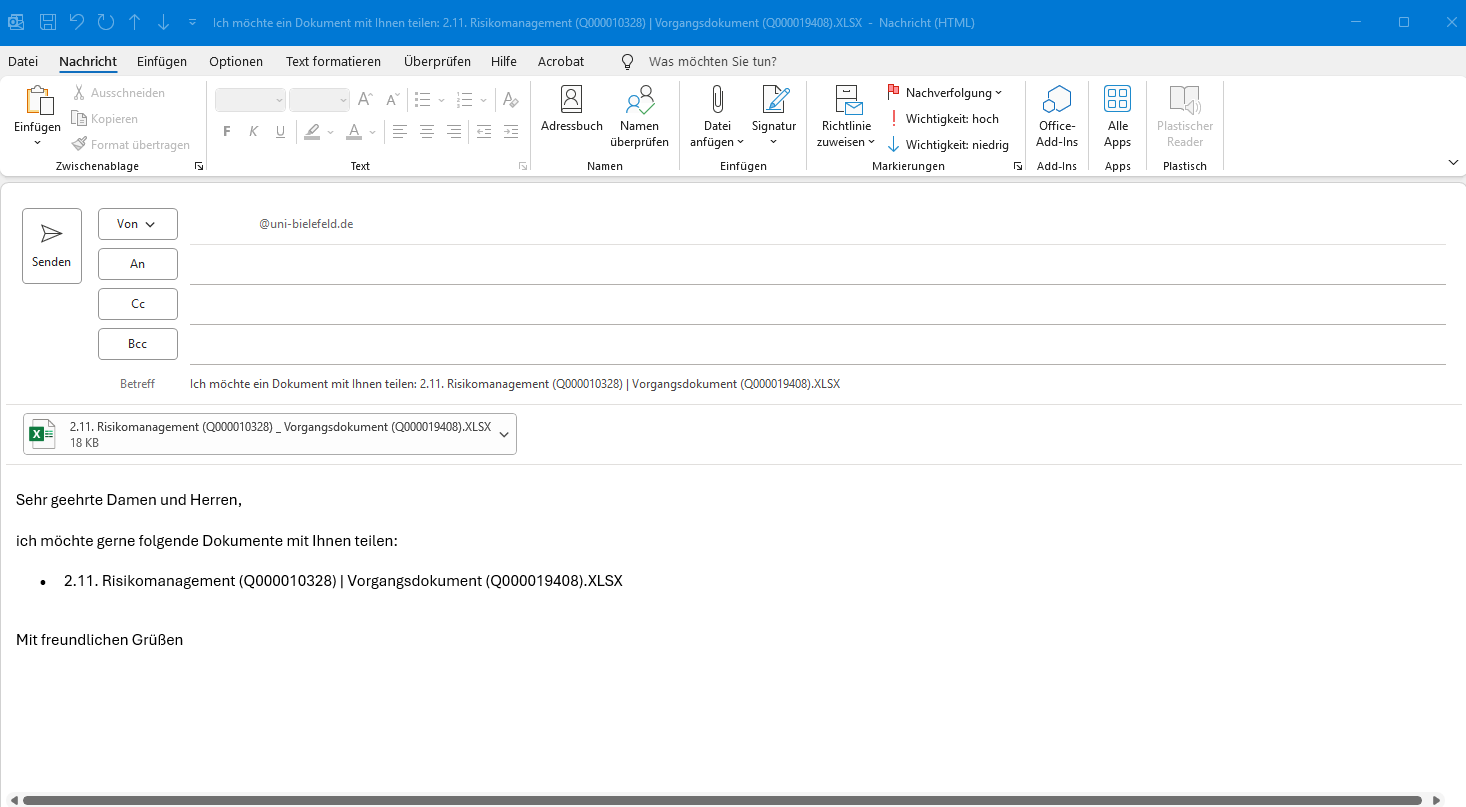
Task: Expand the XLSX attachment dropdown arrow
Action: pos(504,434)
